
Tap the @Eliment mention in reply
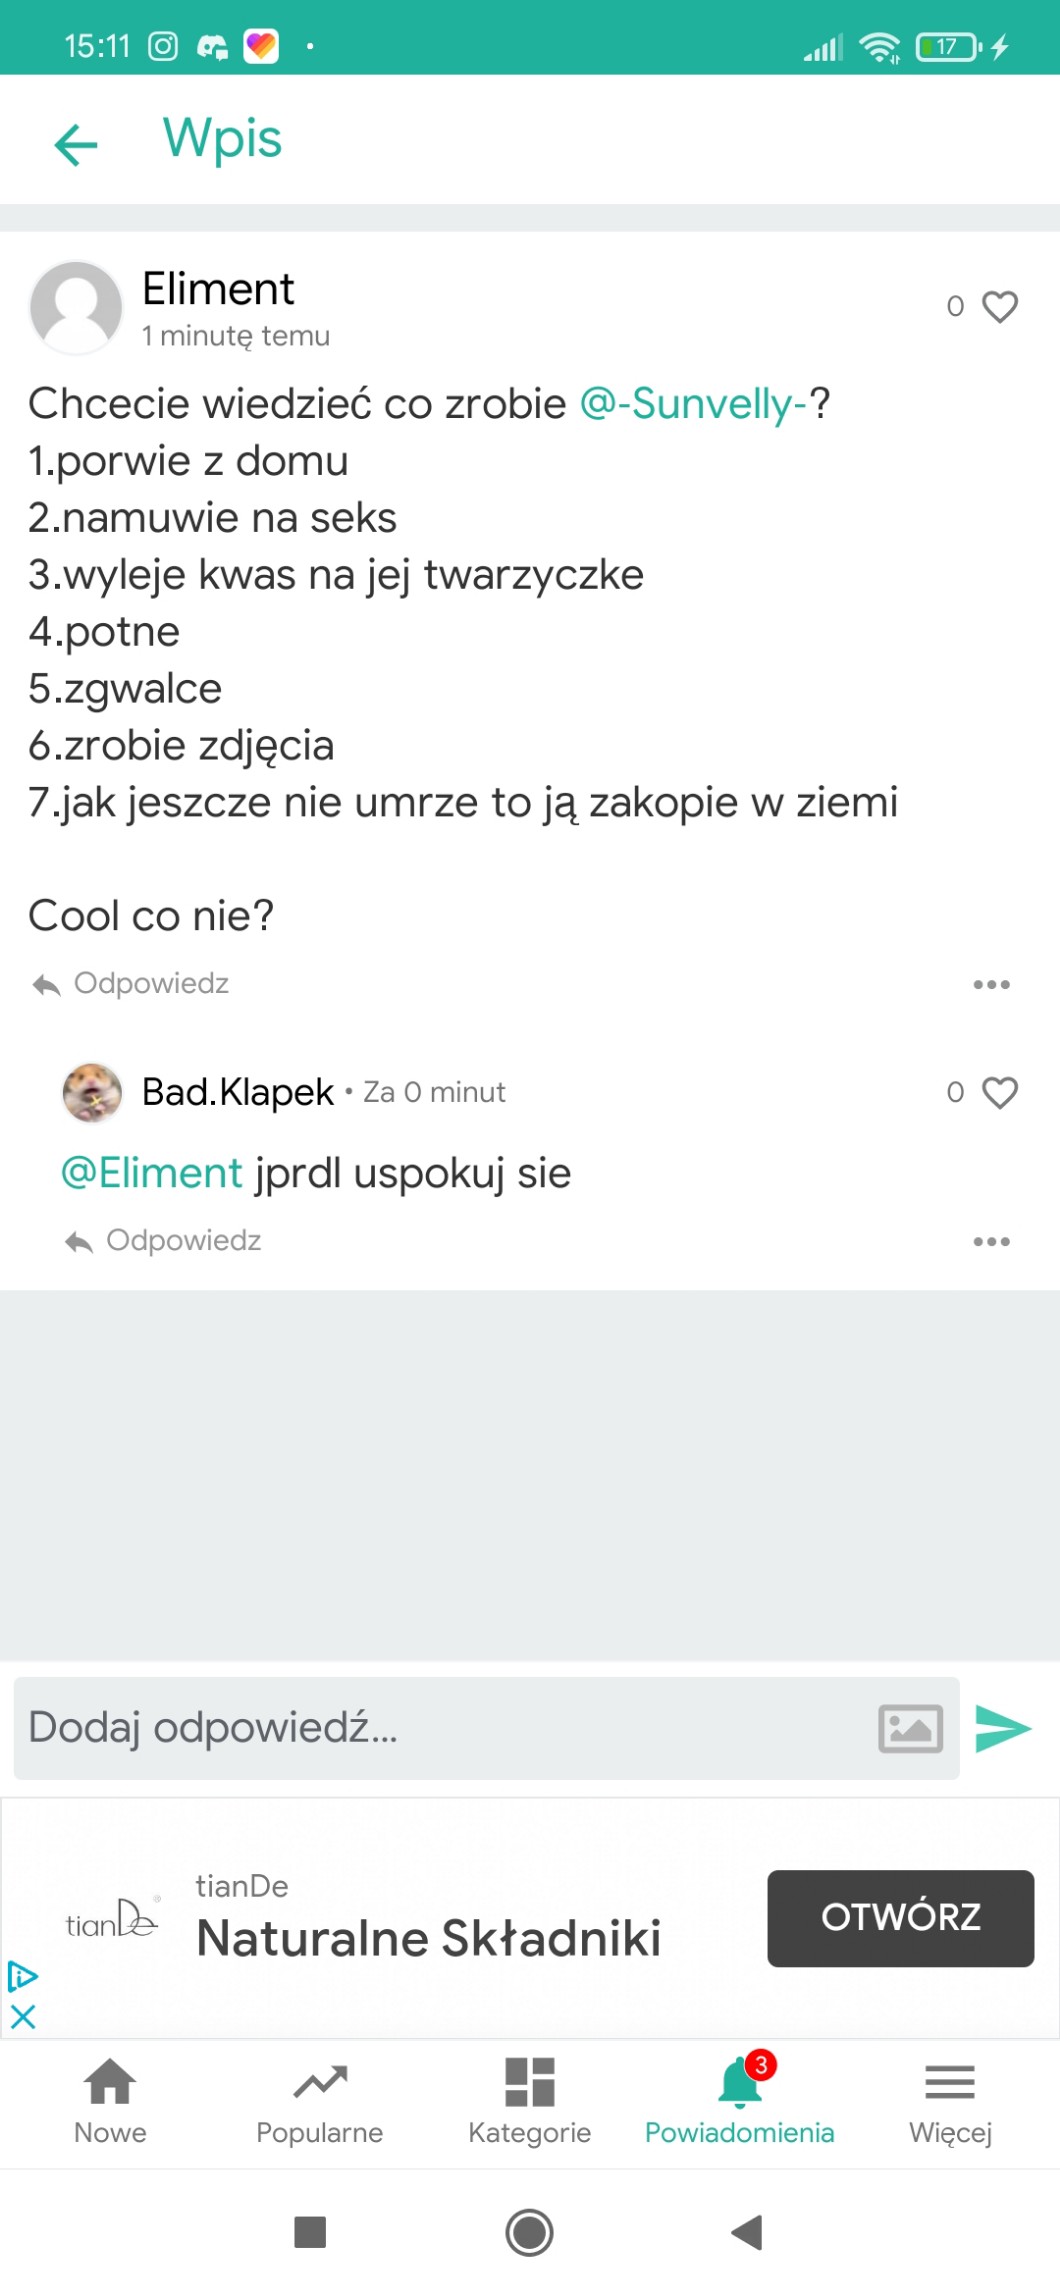coord(152,1173)
